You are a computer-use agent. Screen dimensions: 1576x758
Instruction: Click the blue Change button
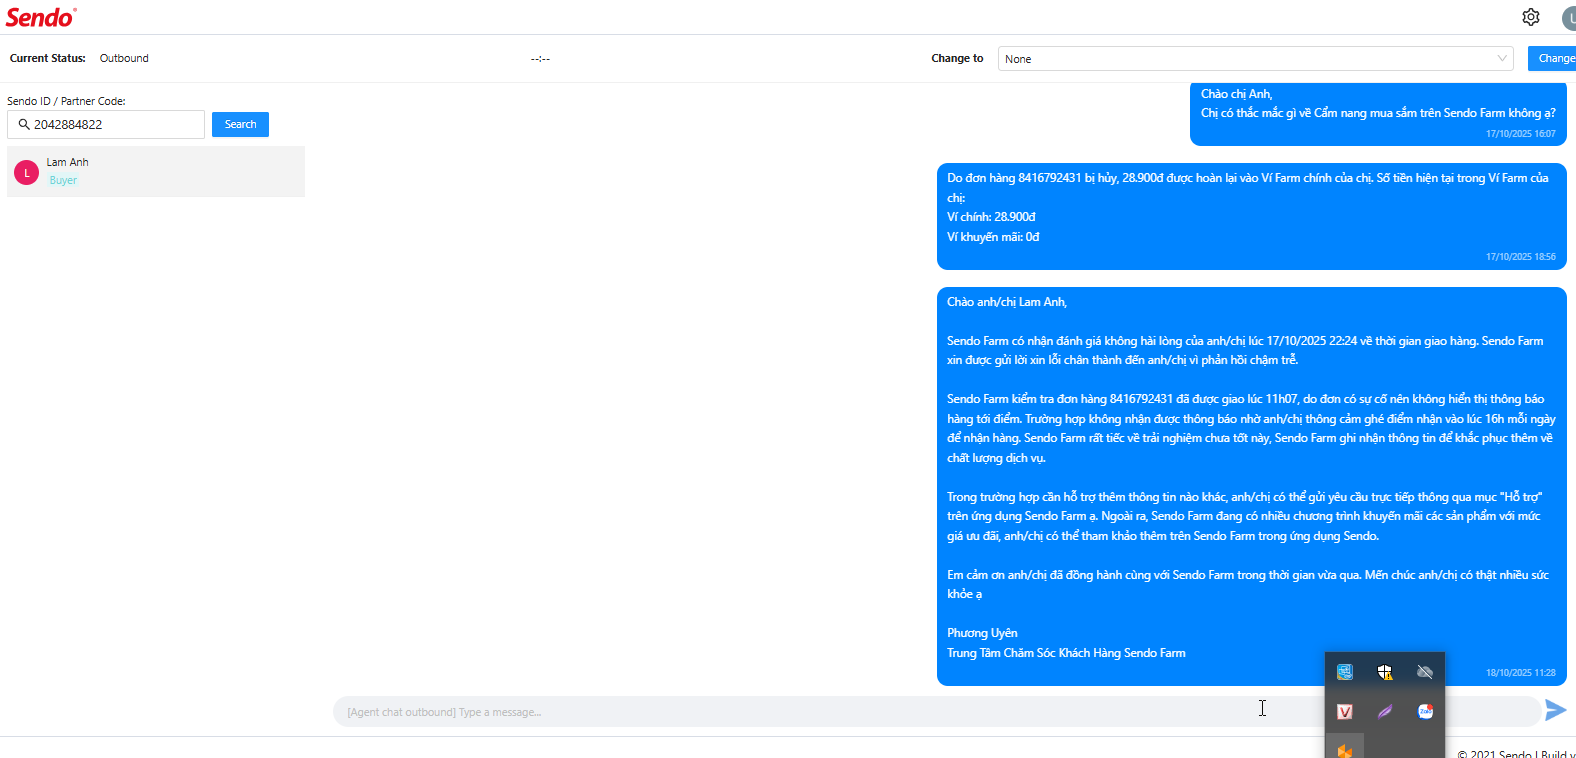[x=1552, y=59]
